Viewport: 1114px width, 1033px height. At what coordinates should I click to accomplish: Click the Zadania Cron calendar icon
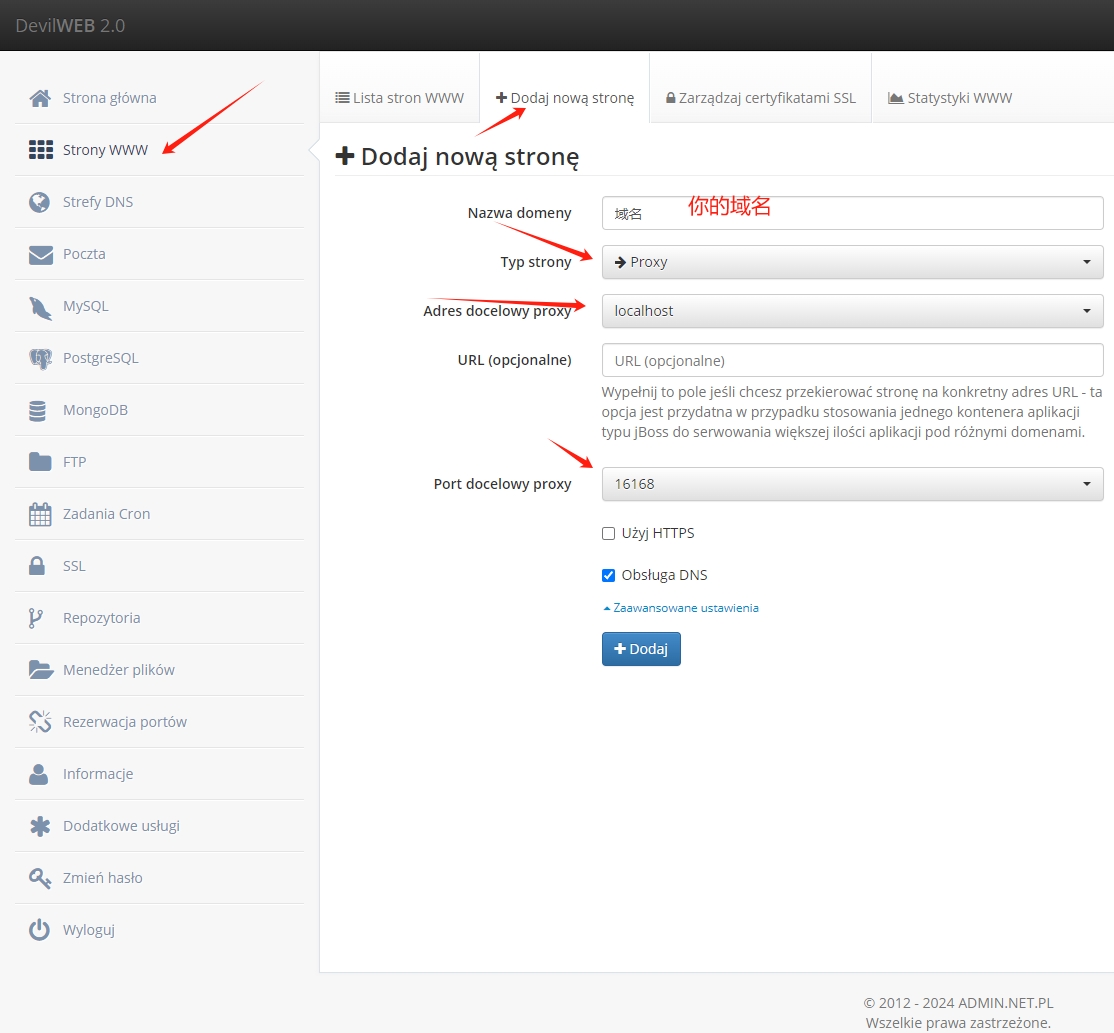click(40, 514)
